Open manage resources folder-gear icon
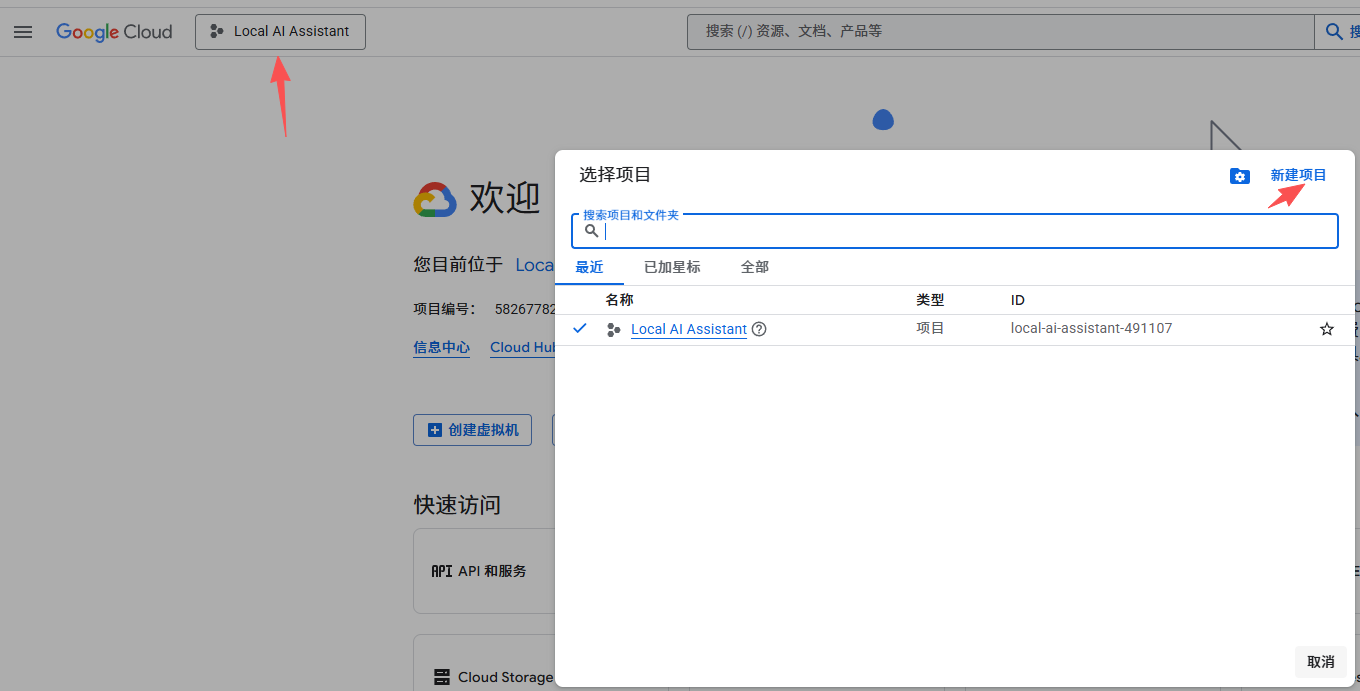The height and width of the screenshot is (691, 1360). click(1240, 176)
